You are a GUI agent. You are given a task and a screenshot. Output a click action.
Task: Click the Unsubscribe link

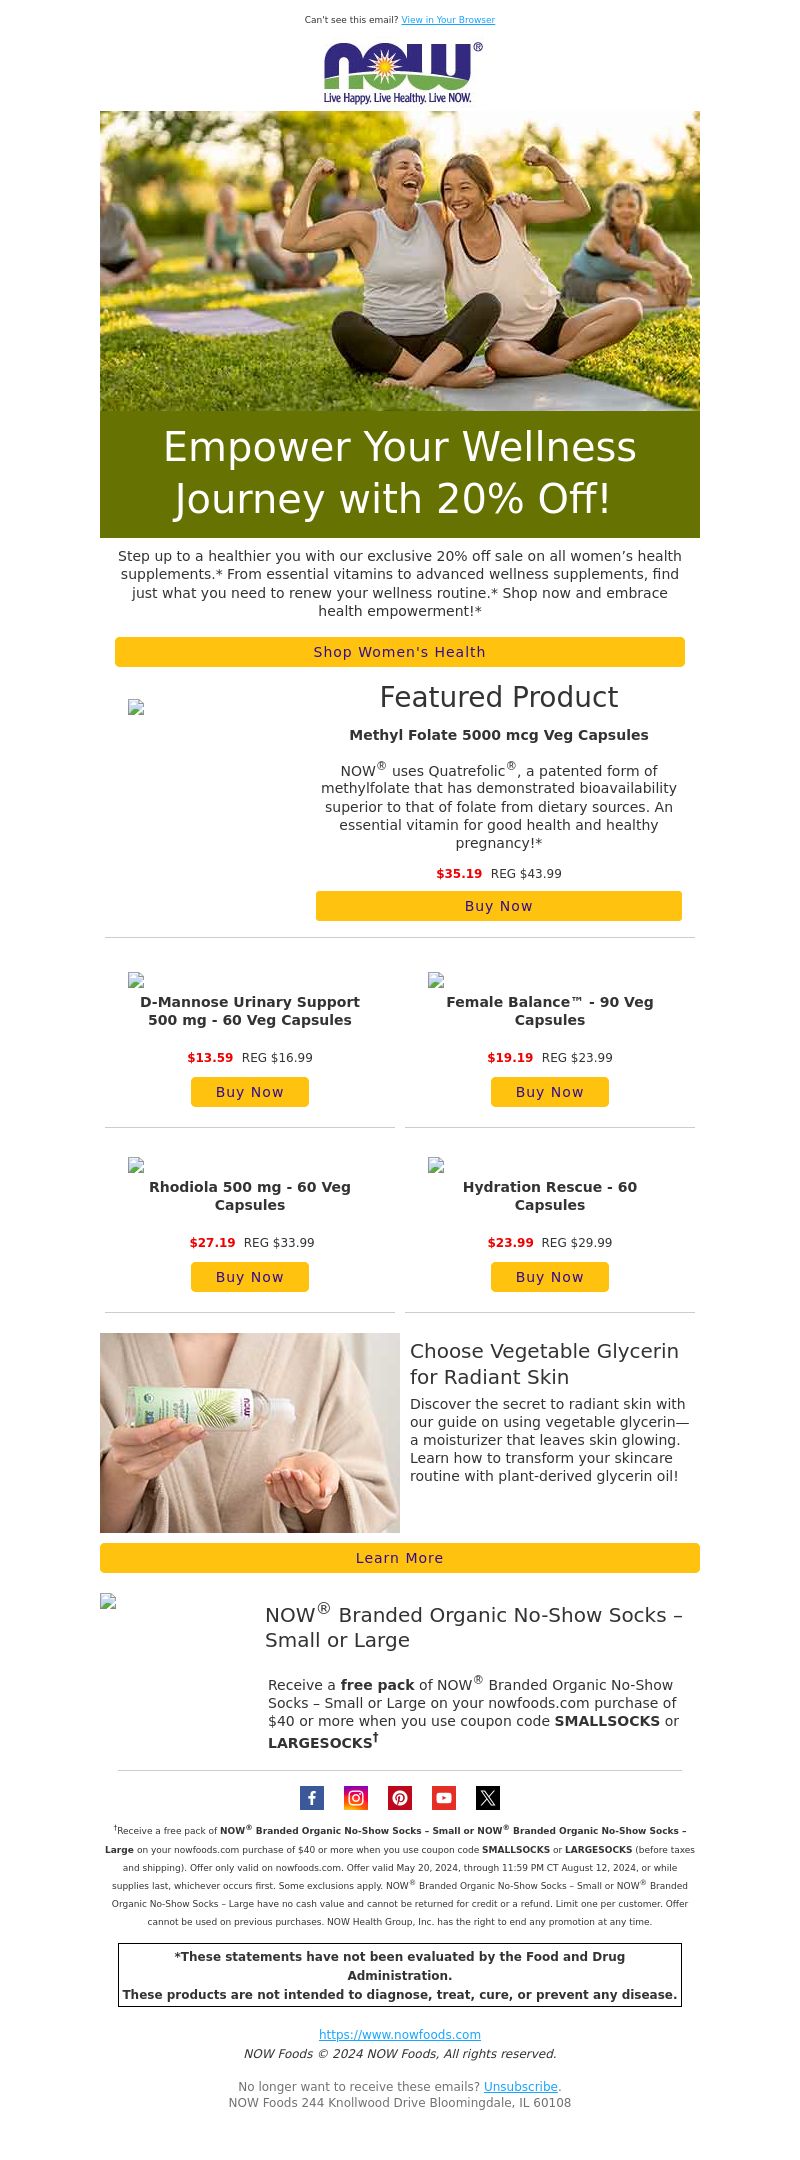(x=521, y=2086)
